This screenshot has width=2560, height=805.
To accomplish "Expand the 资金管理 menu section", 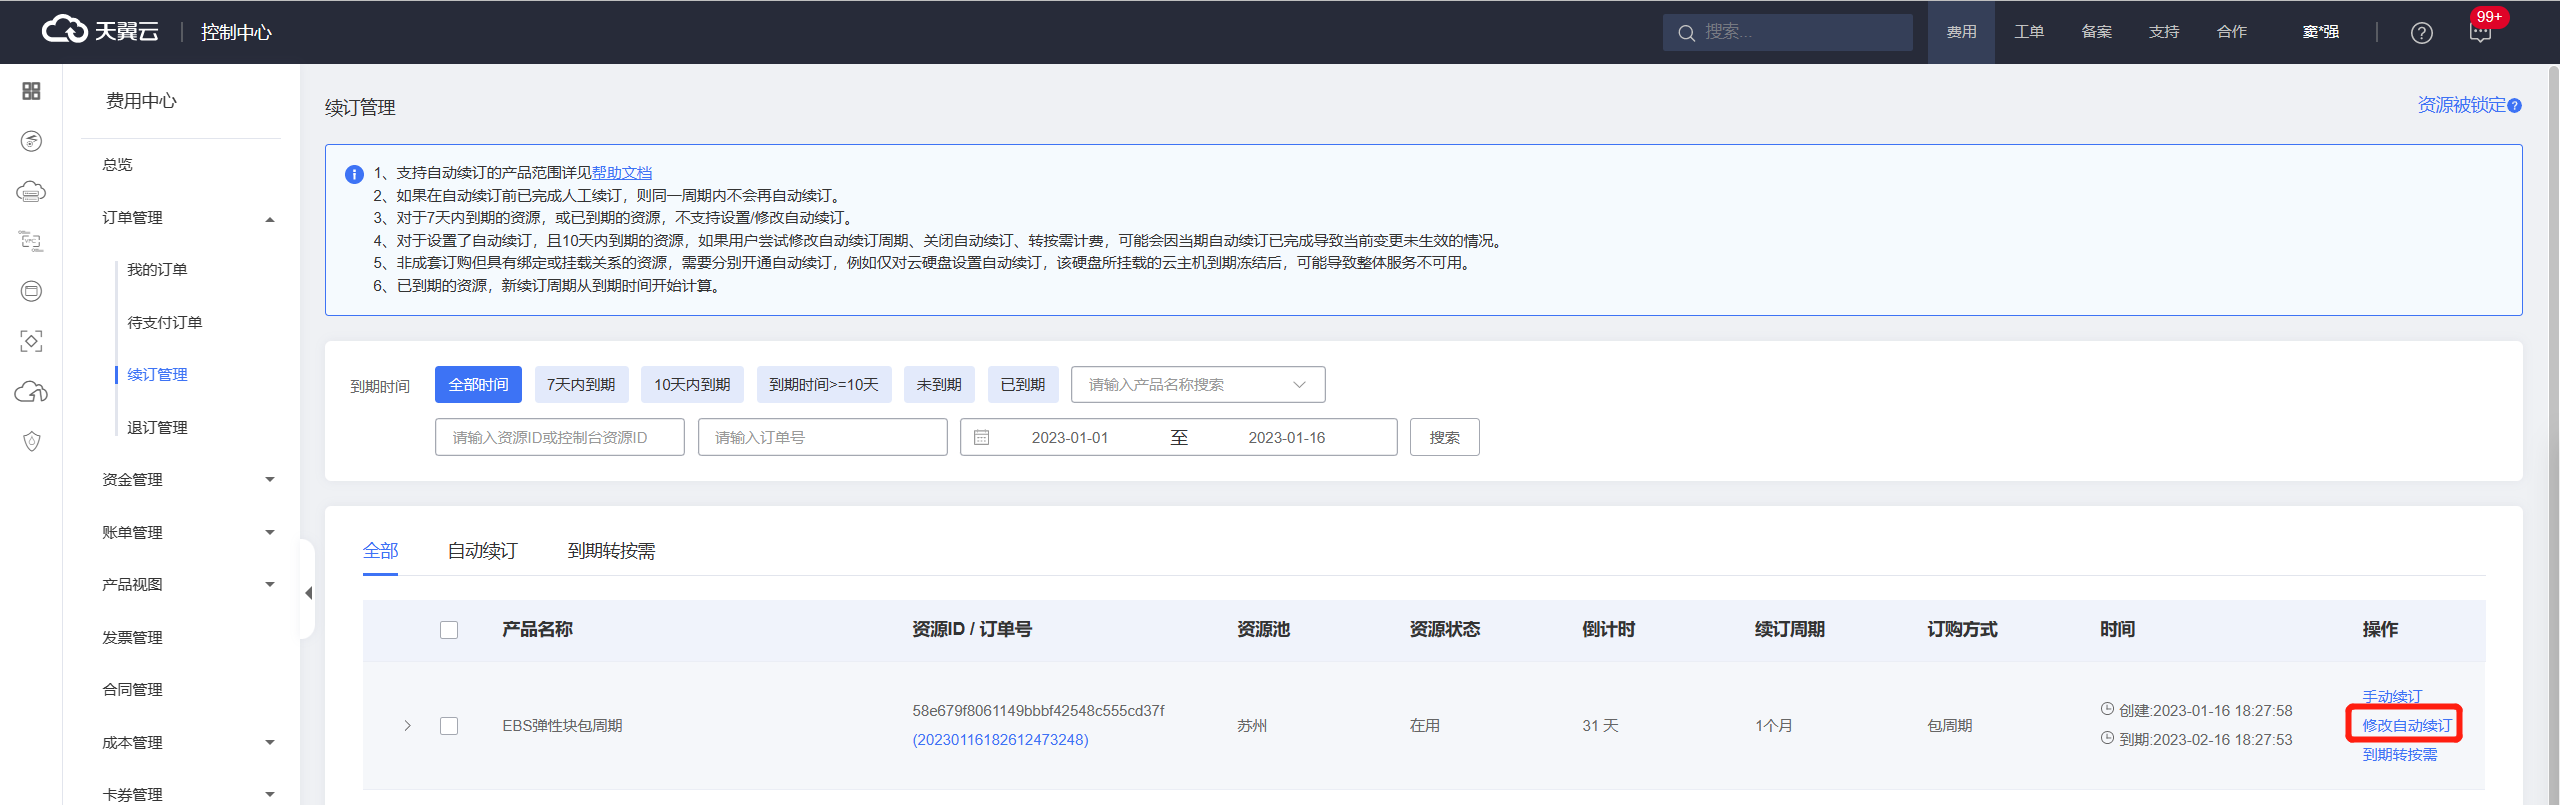I will coord(187,480).
